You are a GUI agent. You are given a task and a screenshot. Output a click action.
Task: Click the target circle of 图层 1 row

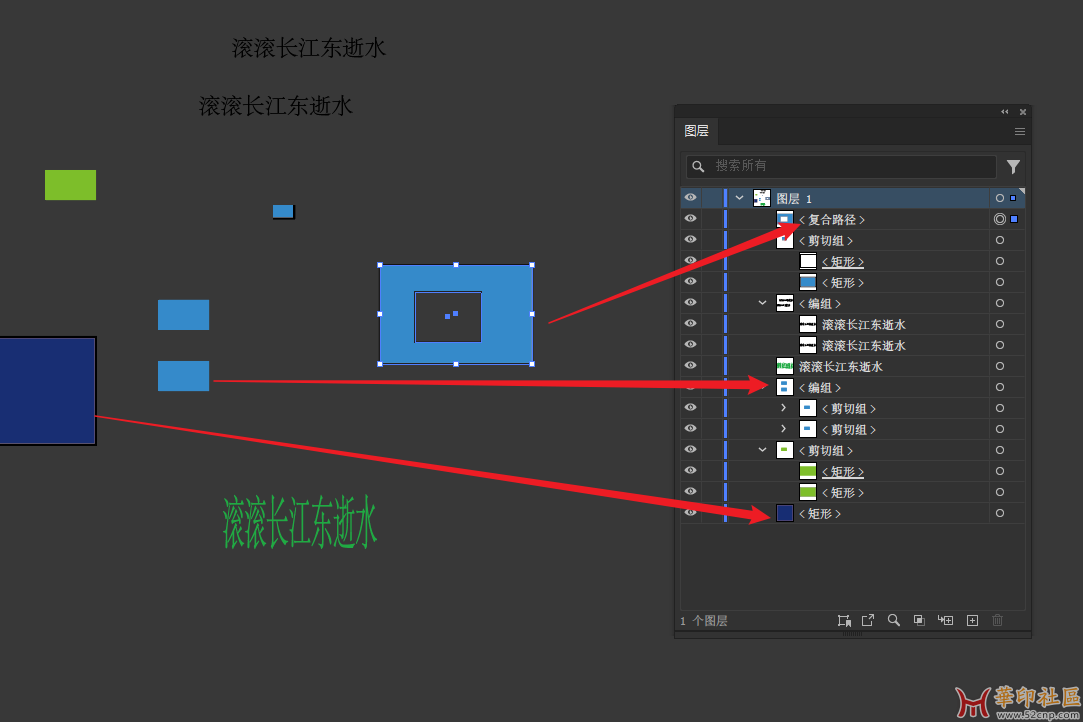[x=999, y=198]
